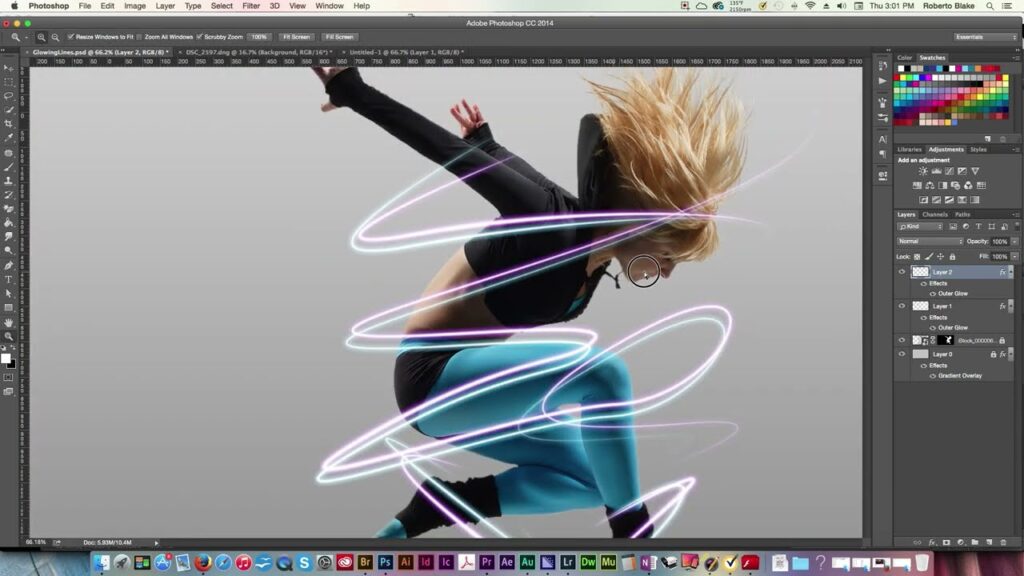Toggle the Resize Windows to Fit checkbox
Viewport: 1024px width, 576px height.
coord(71,37)
